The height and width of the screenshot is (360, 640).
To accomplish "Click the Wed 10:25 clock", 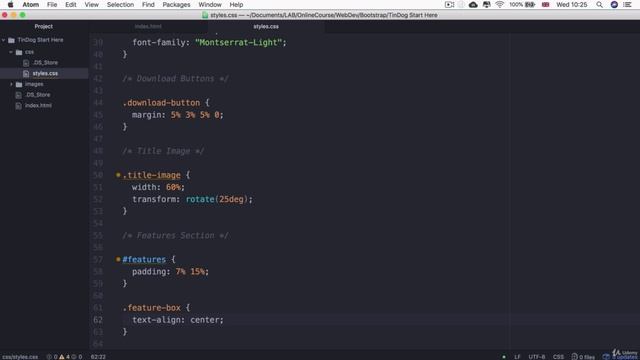I will (571, 4).
